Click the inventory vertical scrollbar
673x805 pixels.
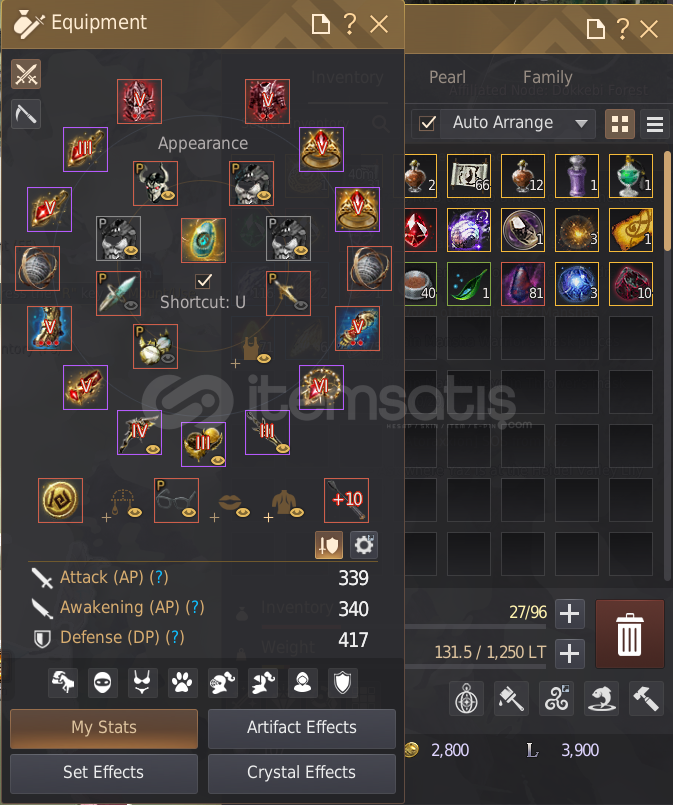click(667, 203)
